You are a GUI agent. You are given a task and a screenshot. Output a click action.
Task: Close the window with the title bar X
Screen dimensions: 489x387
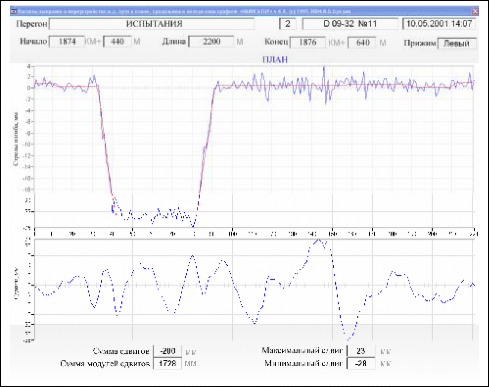pos(475,11)
